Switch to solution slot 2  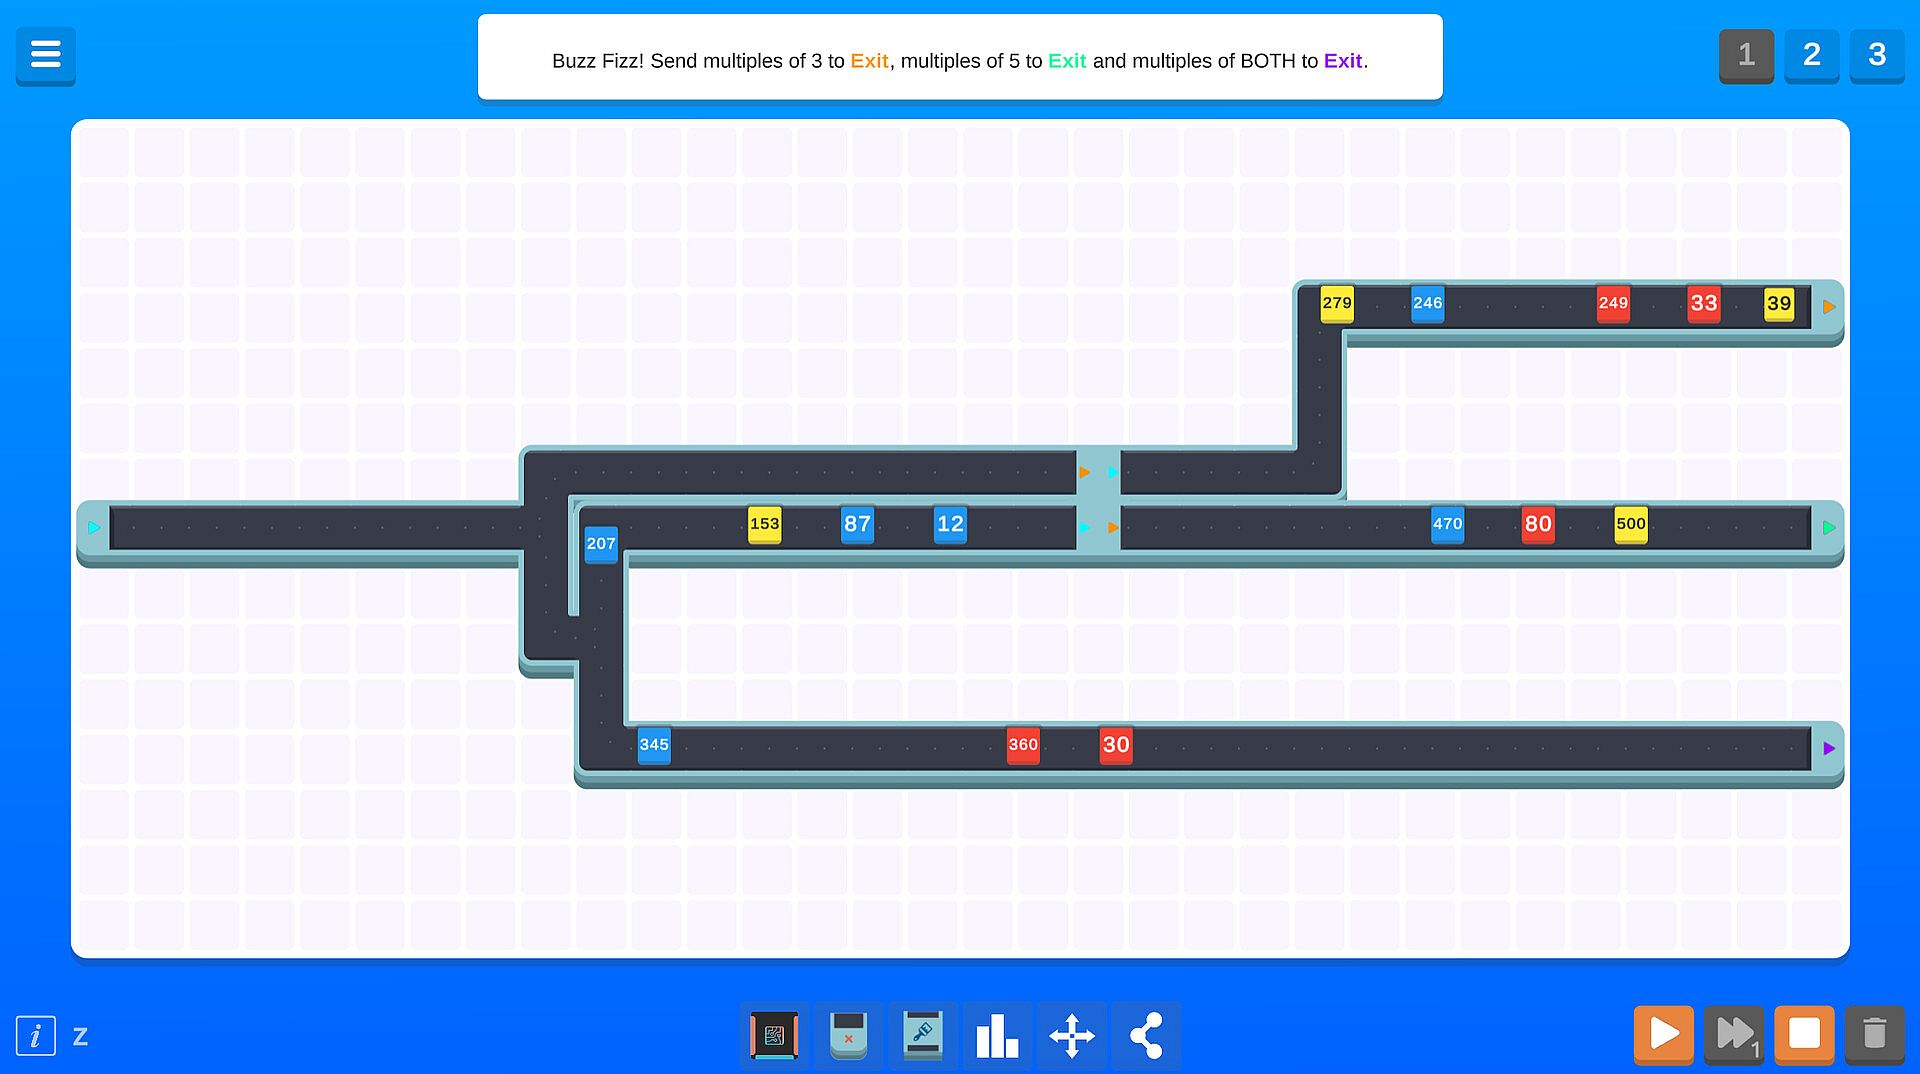(1812, 55)
